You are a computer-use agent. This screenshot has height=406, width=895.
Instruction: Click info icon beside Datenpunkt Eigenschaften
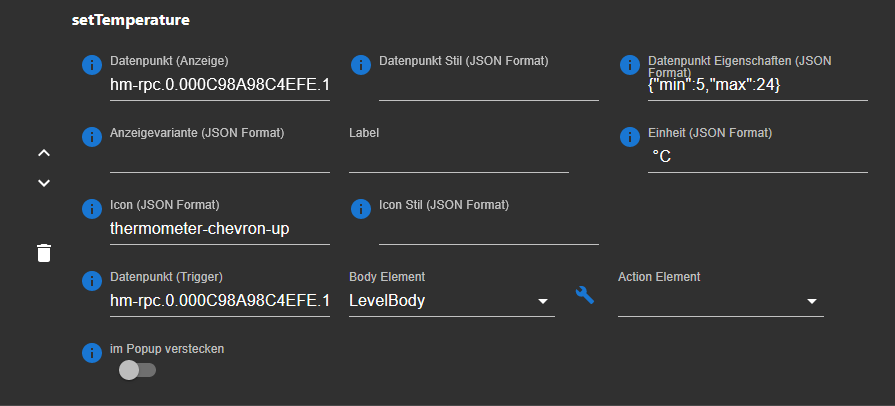(630, 65)
